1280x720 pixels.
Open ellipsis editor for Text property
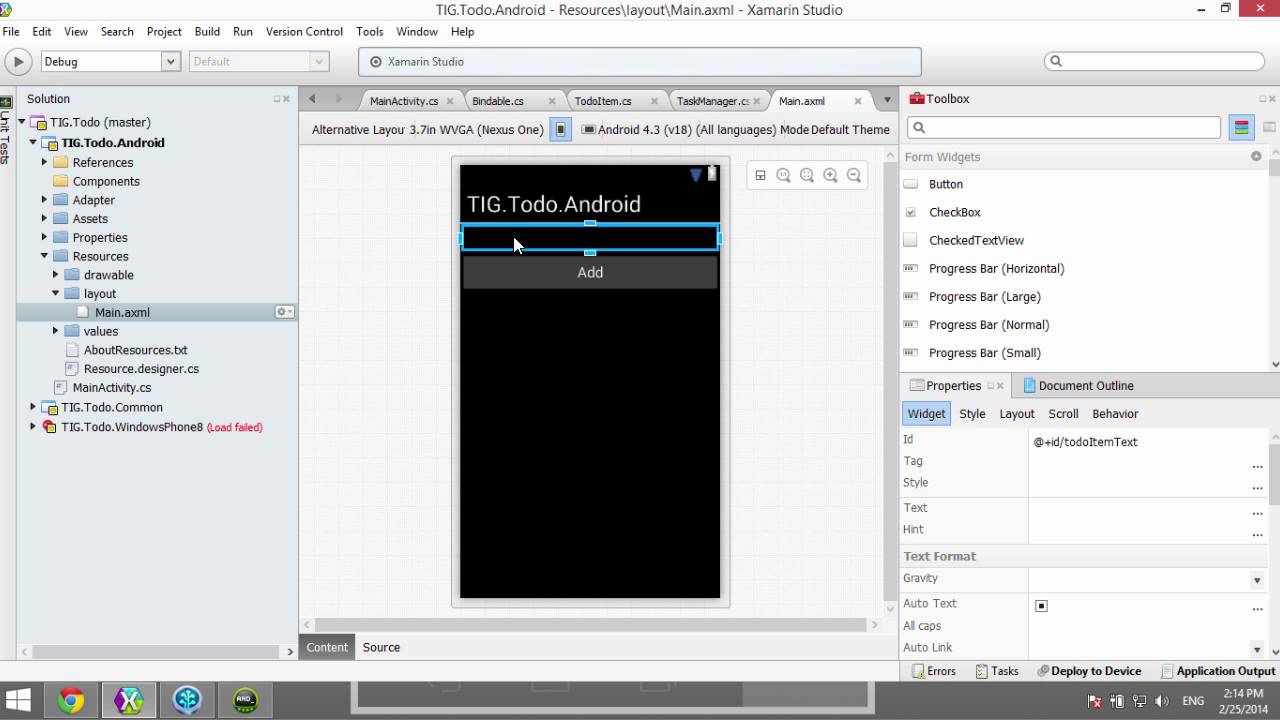[1257, 513]
